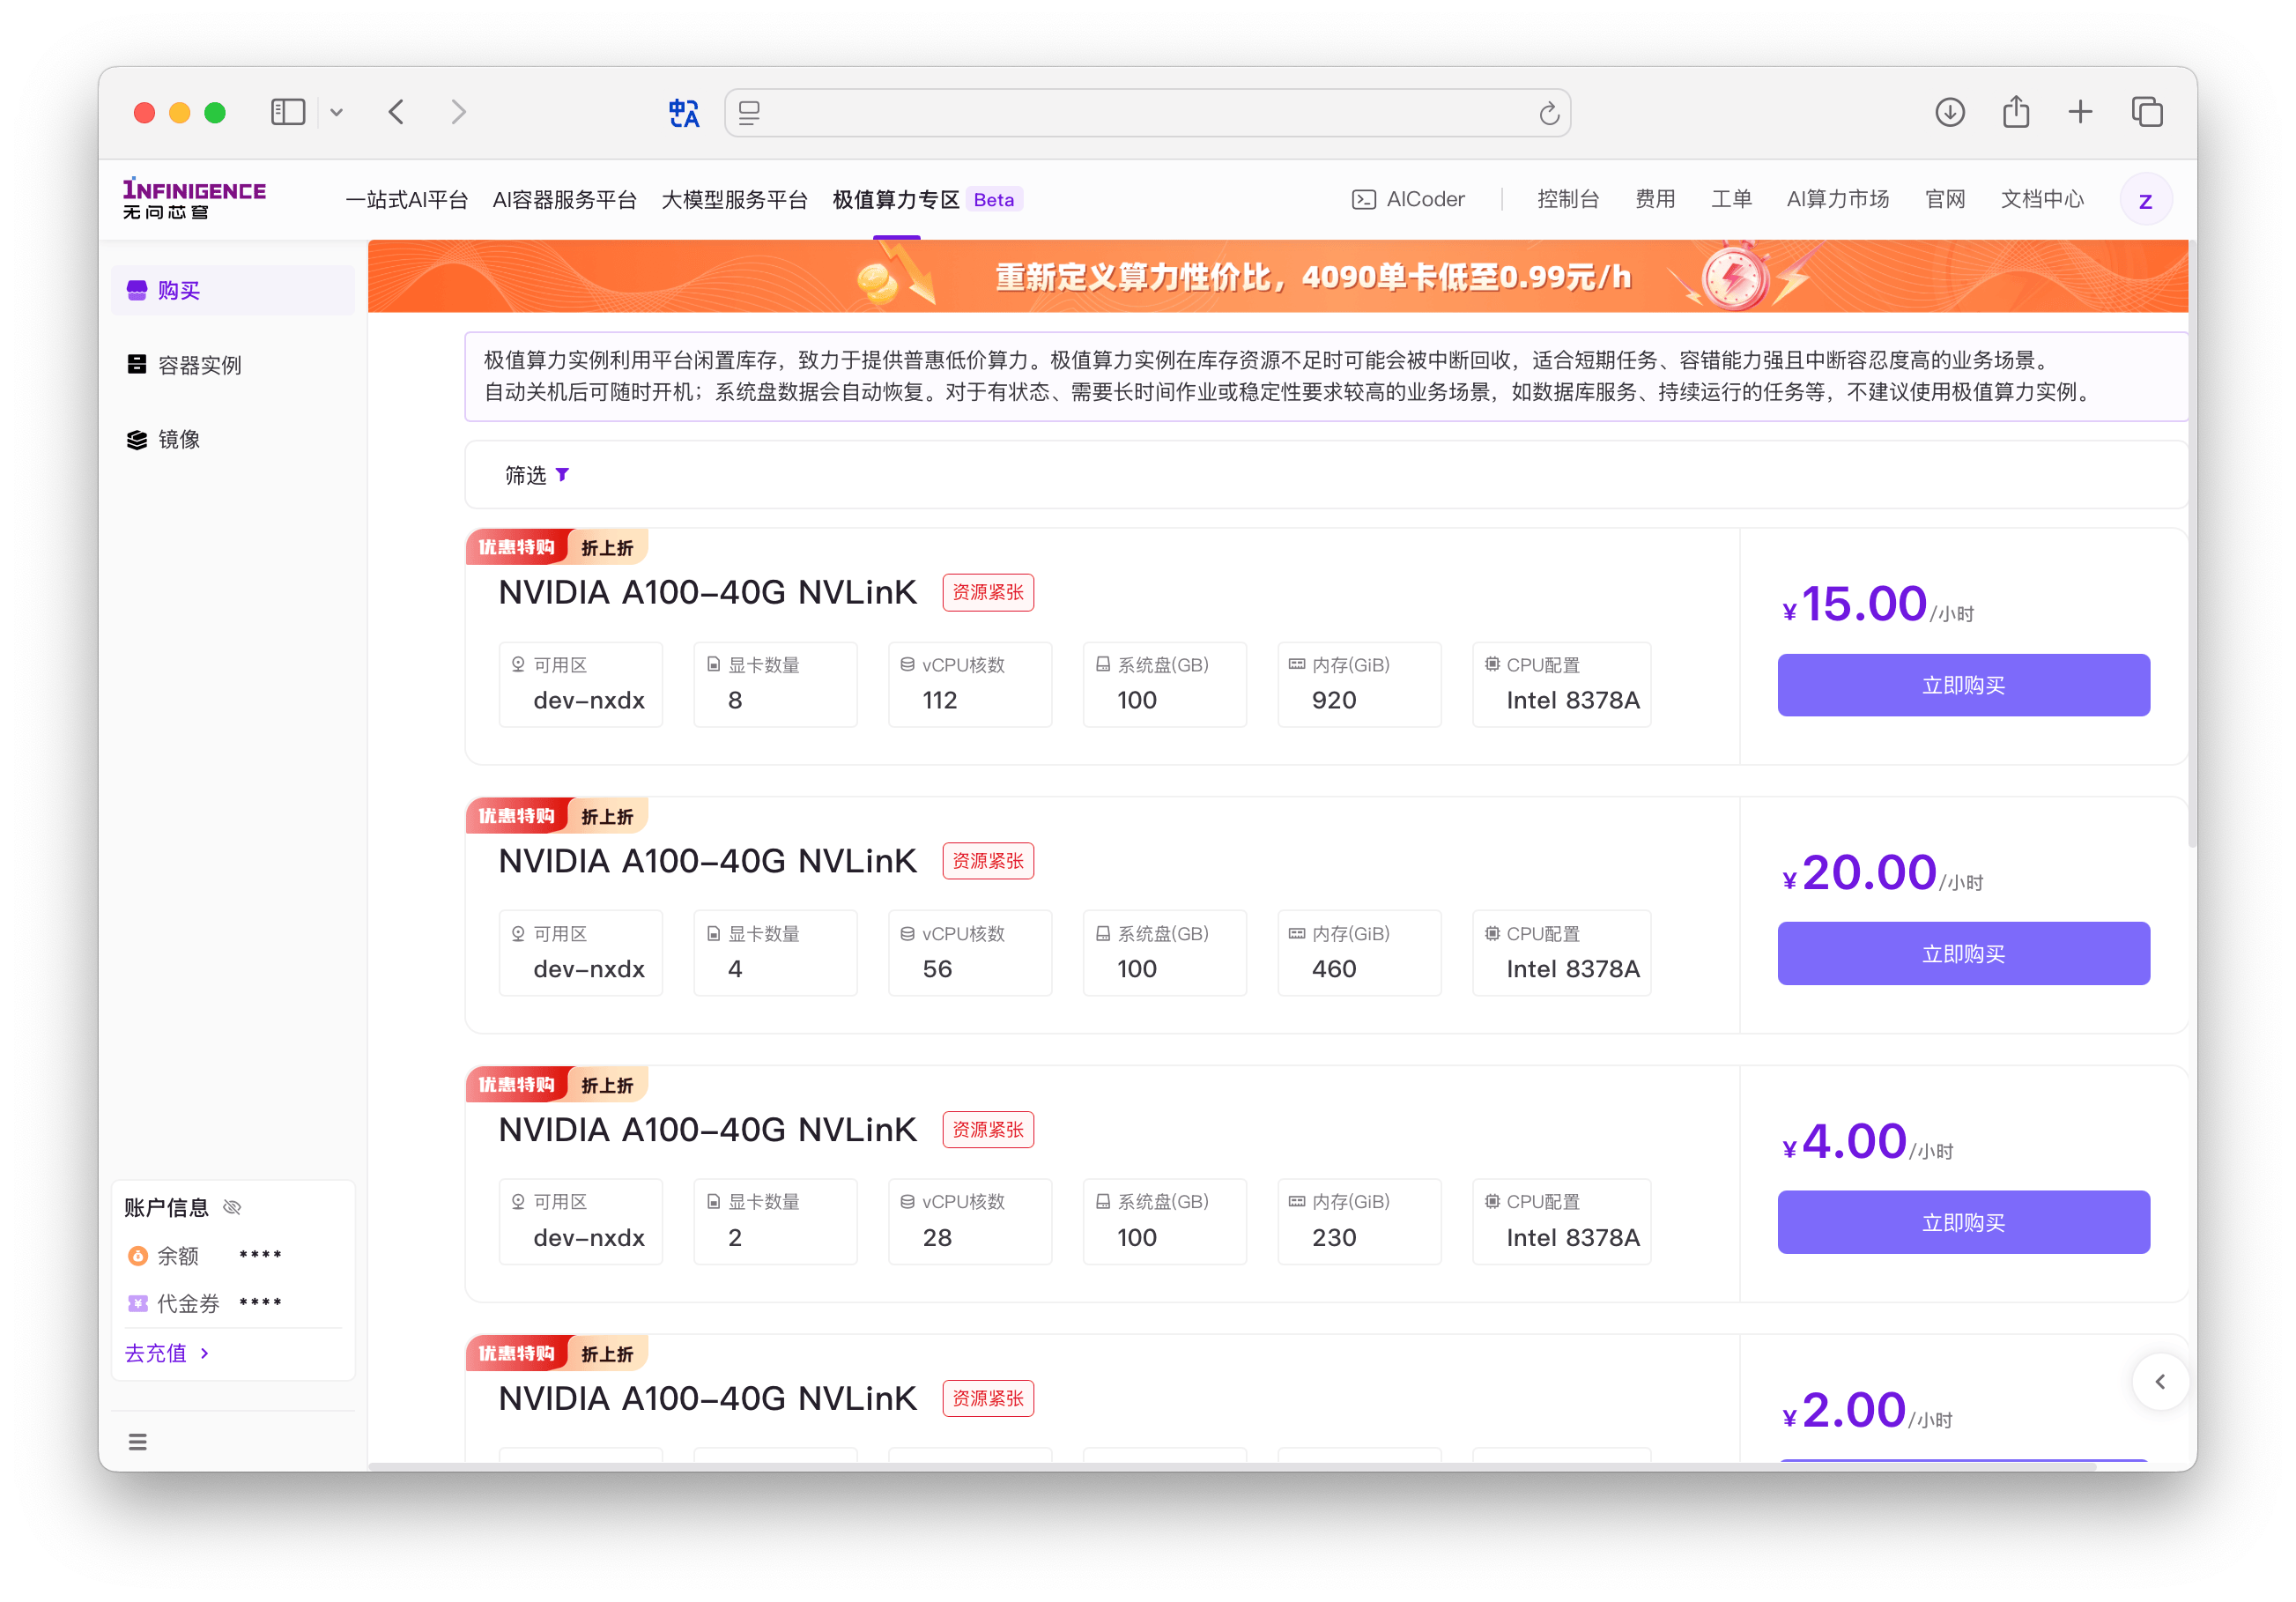Click vCPU核数 value 28
2296x1602 pixels.
pyautogui.click(x=937, y=1238)
